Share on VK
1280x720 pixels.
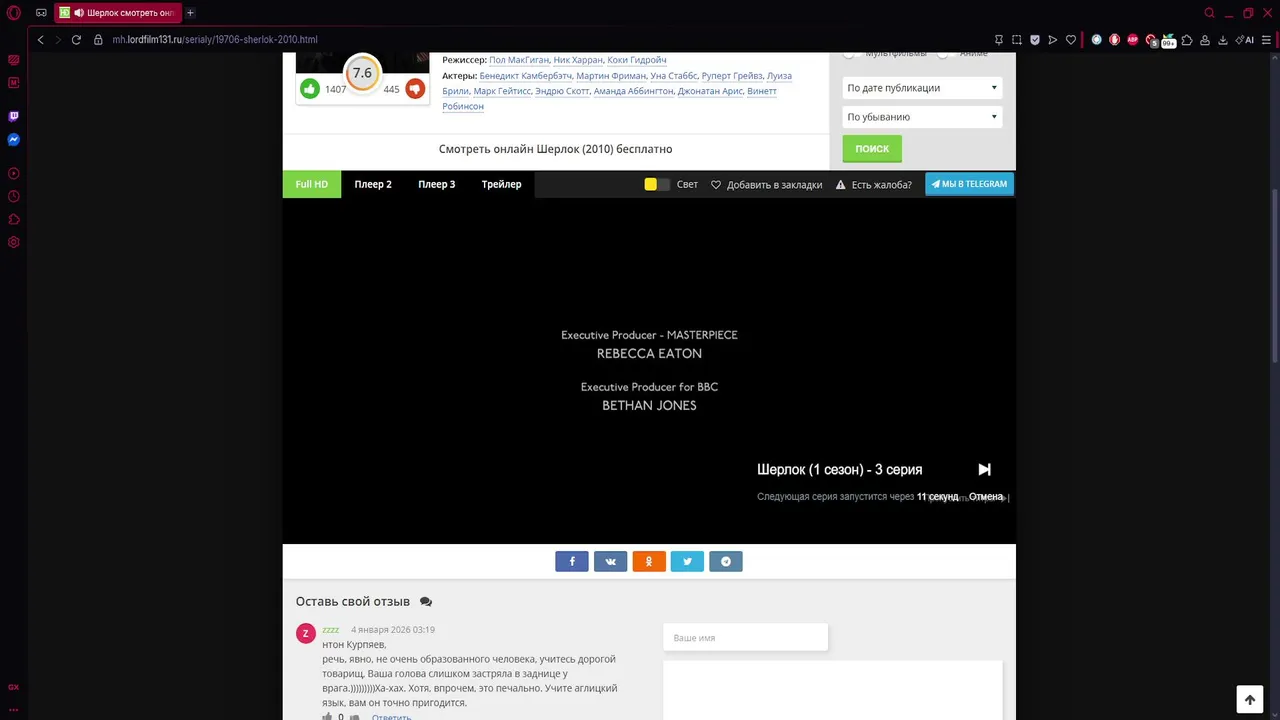(610, 561)
